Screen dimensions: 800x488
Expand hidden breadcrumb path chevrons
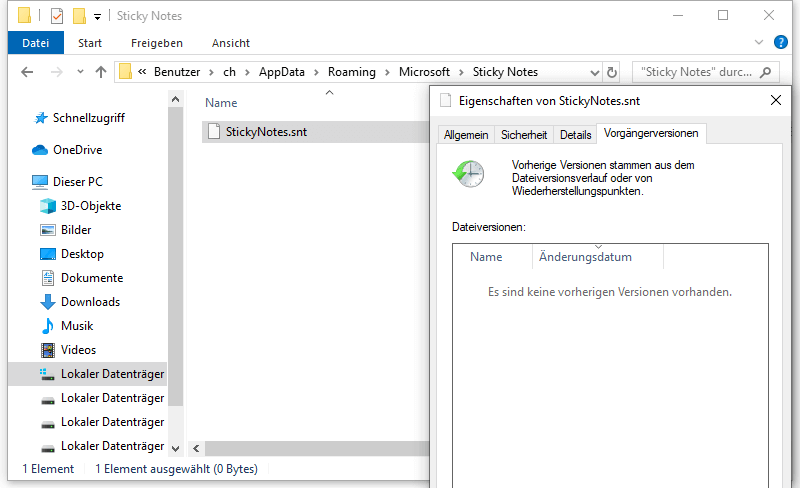pyautogui.click(x=142, y=72)
